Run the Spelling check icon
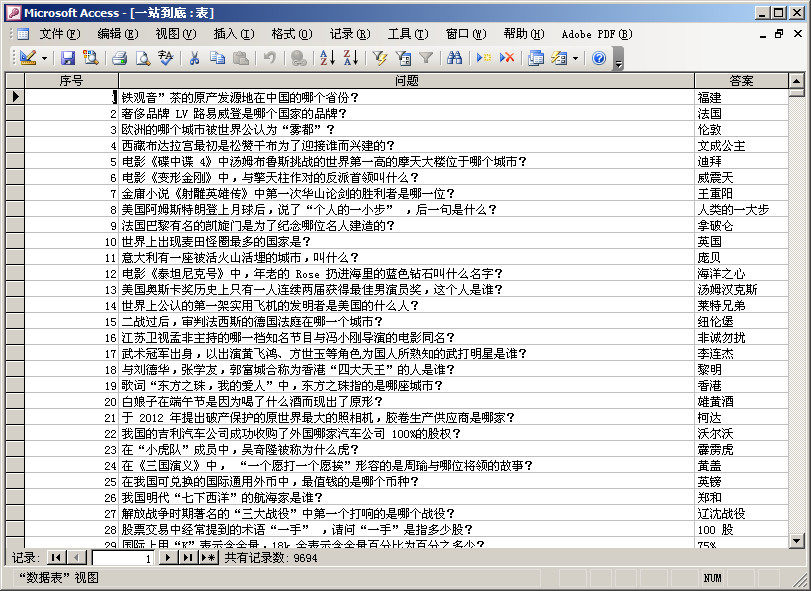This screenshot has height=591, width=811. 166,57
